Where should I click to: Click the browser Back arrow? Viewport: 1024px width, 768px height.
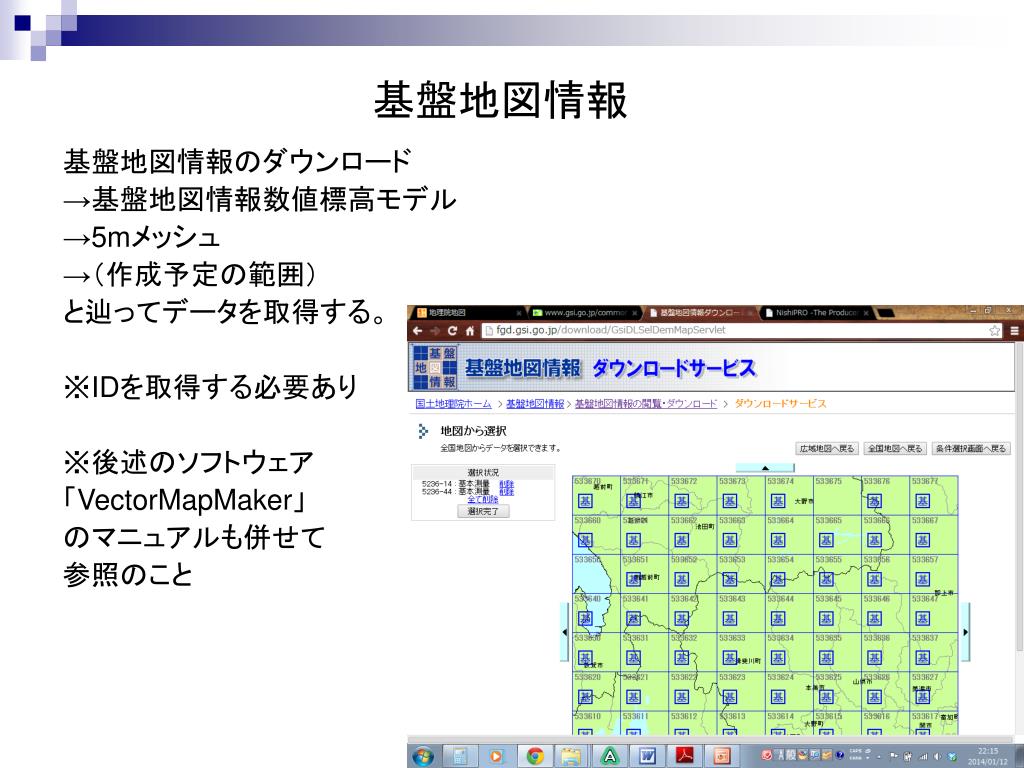pyautogui.click(x=418, y=330)
